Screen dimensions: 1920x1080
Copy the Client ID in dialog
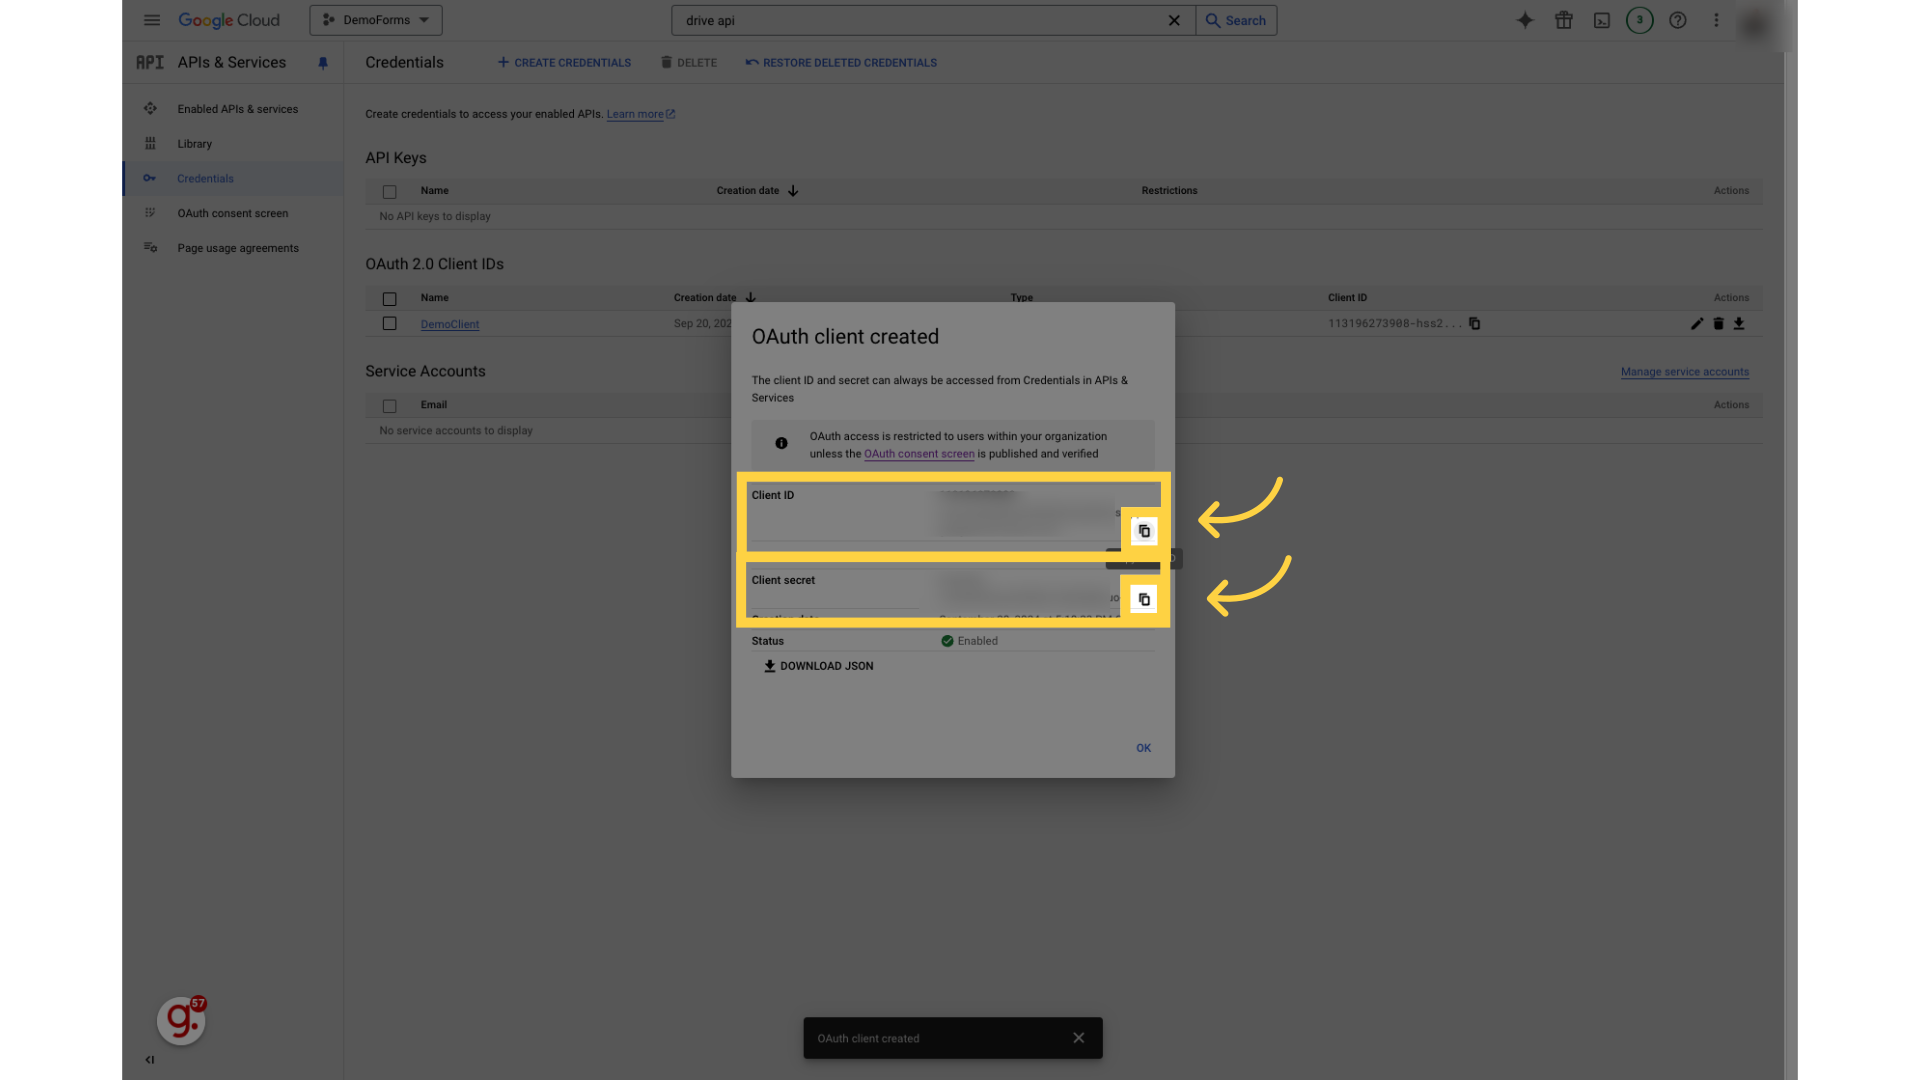point(1144,531)
